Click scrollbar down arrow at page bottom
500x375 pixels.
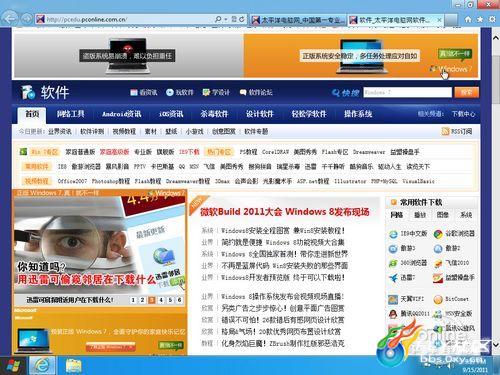[496, 344]
